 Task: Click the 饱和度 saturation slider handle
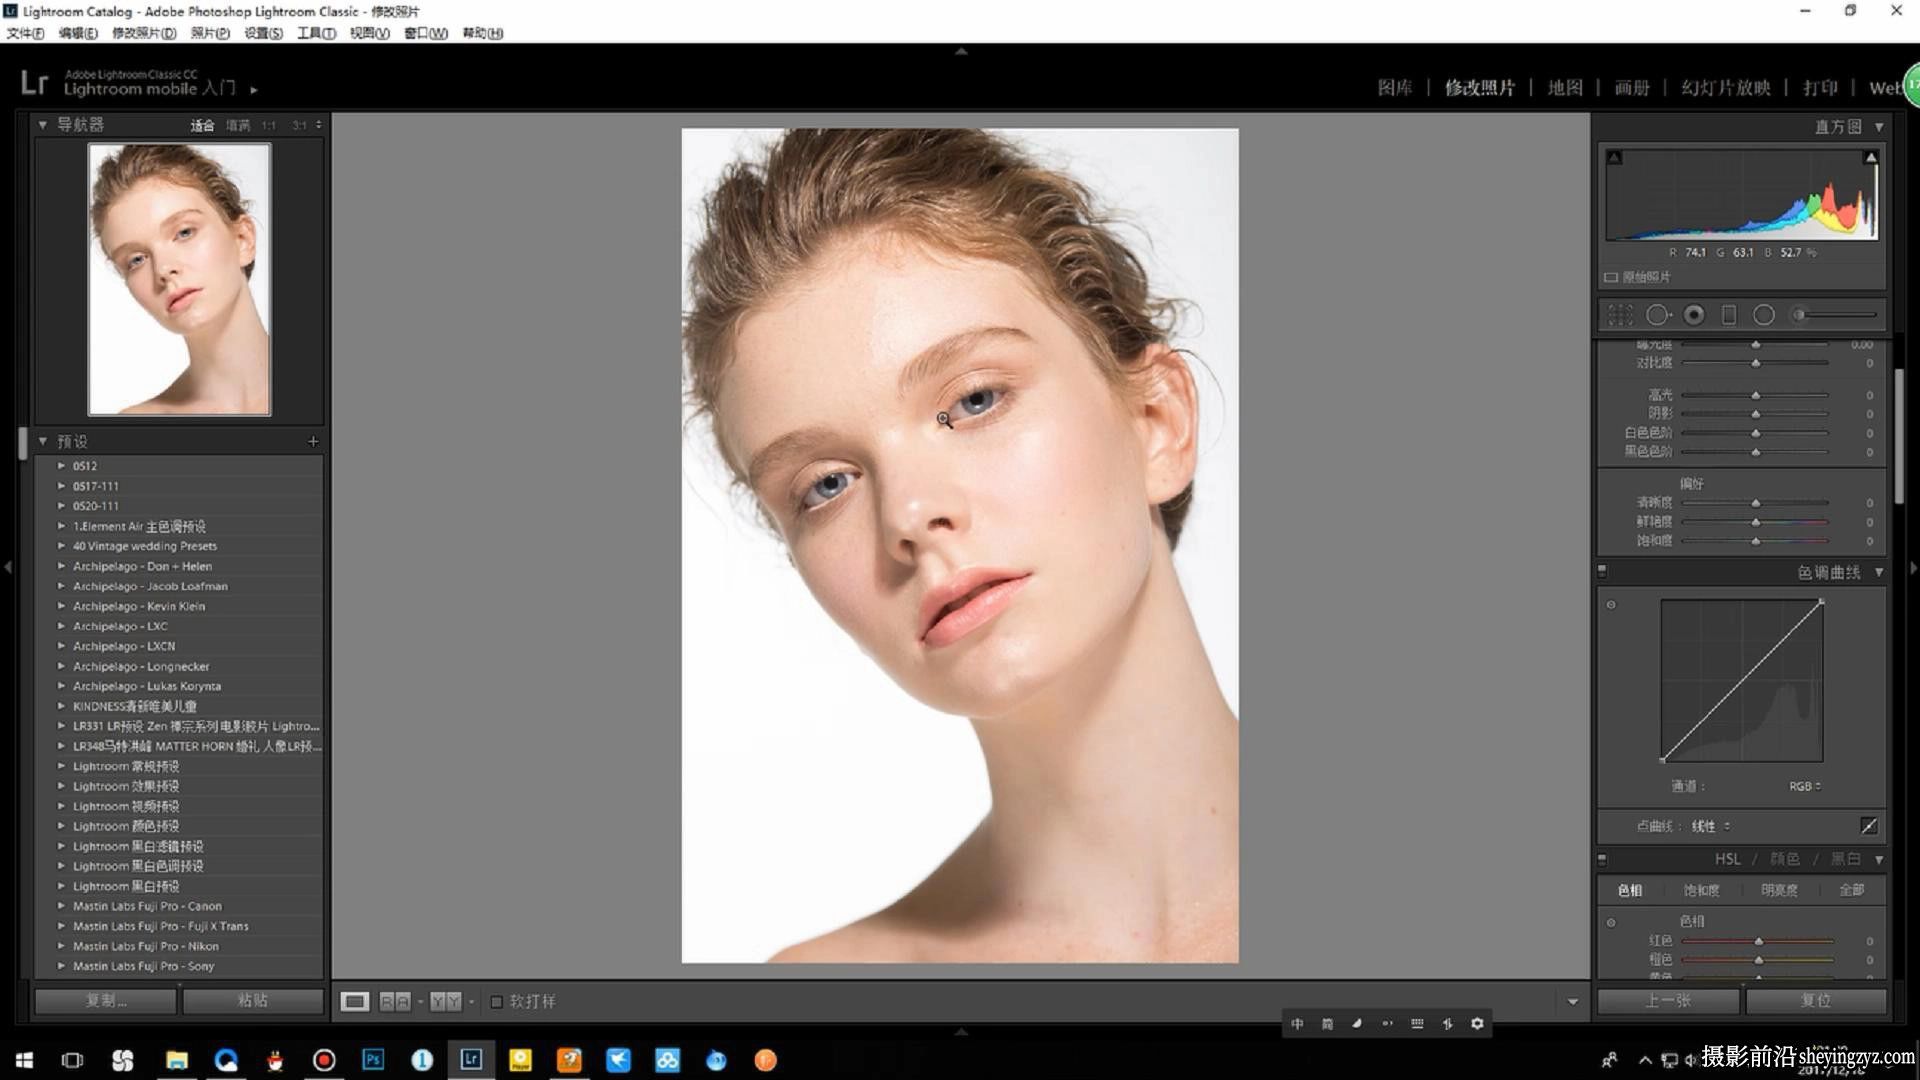pyautogui.click(x=1756, y=541)
